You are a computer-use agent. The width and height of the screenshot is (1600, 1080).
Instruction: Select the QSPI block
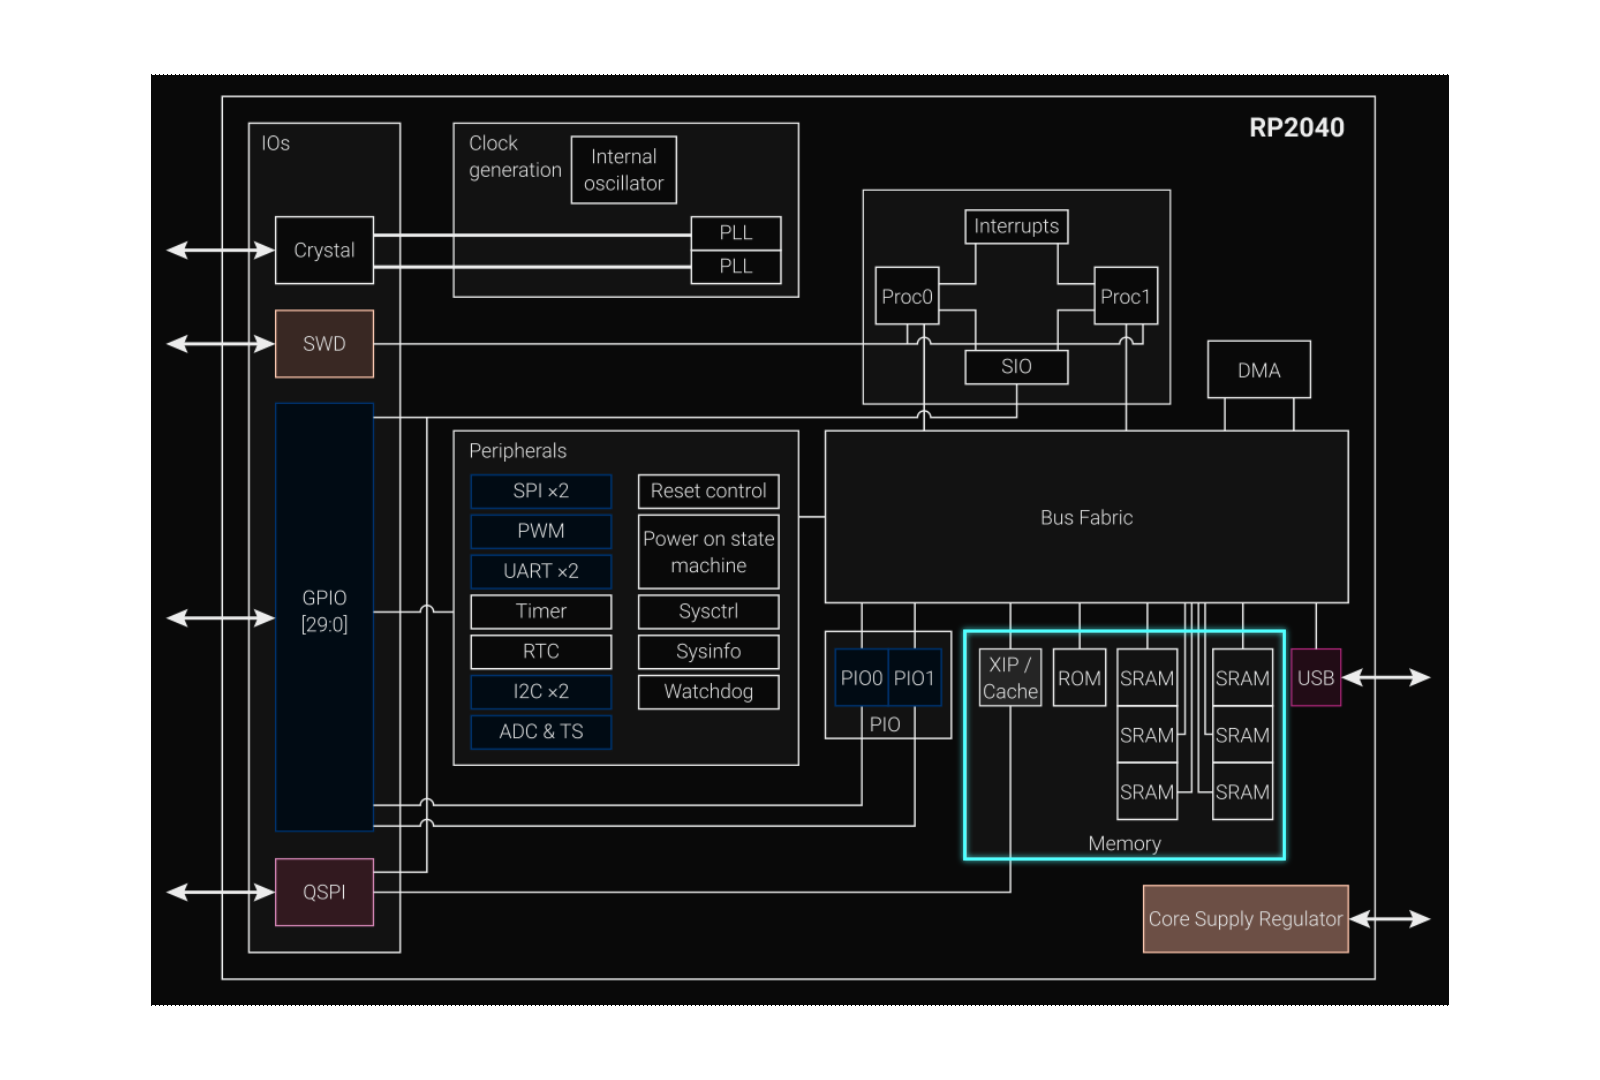pos(324,892)
